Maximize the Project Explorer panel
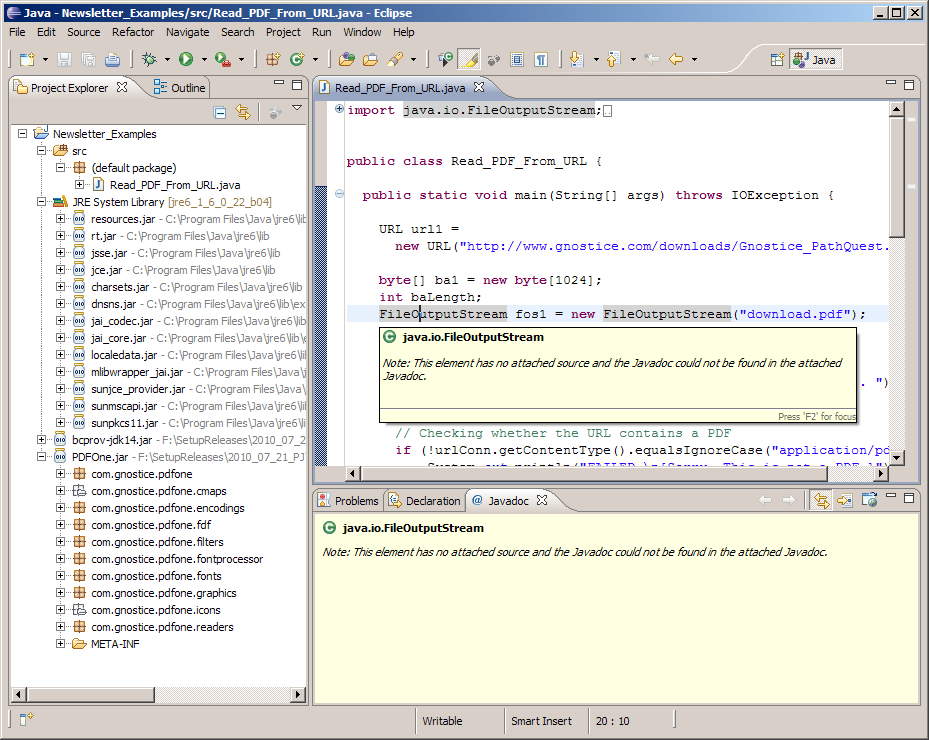This screenshot has width=929, height=740. coord(297,85)
